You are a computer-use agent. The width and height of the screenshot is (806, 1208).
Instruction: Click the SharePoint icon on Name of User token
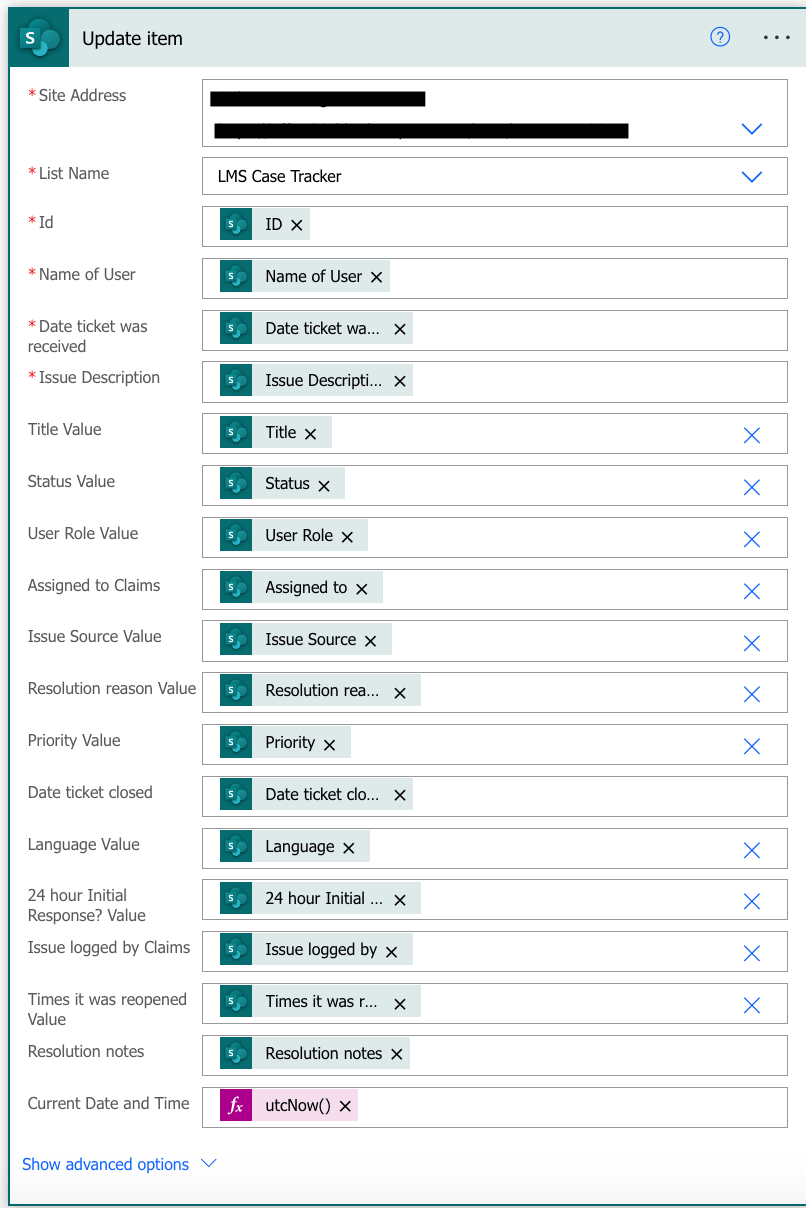[x=236, y=276]
